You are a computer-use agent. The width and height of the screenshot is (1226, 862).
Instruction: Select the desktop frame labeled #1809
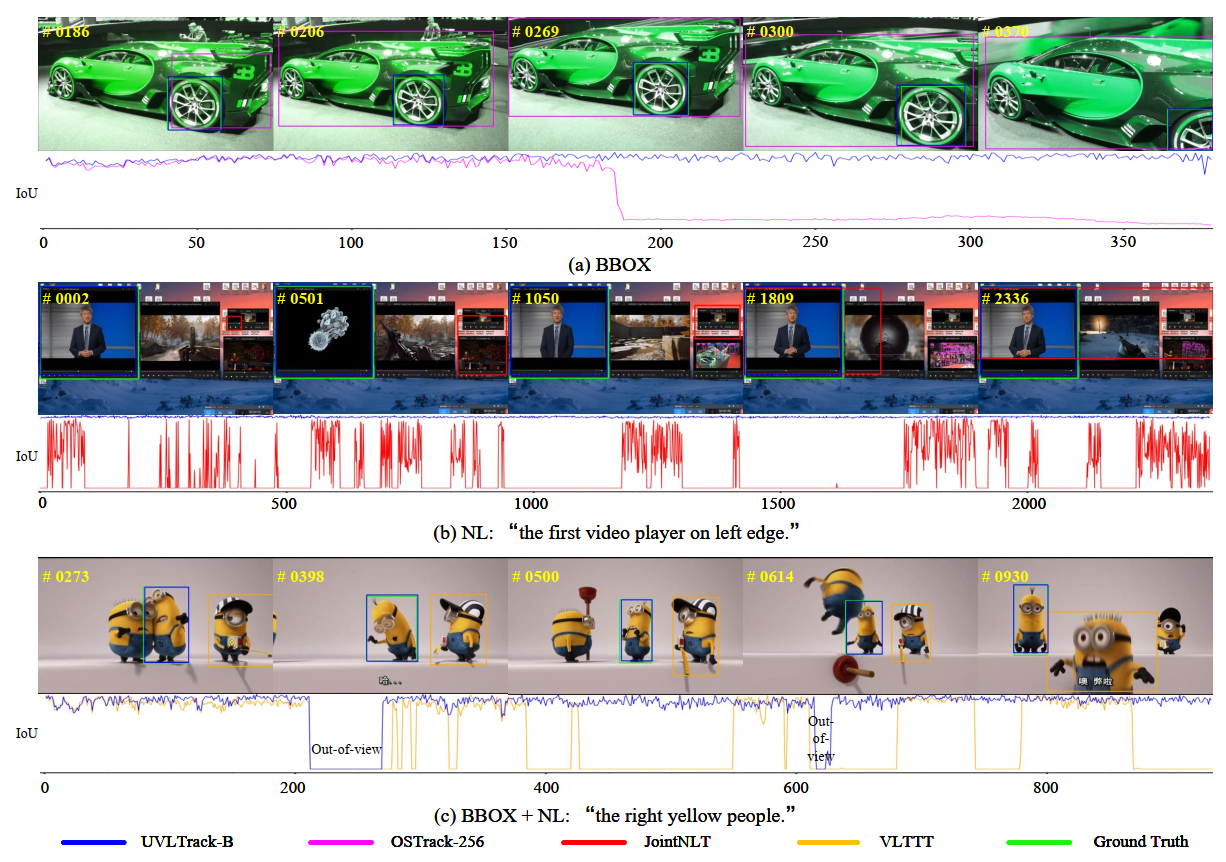point(860,349)
